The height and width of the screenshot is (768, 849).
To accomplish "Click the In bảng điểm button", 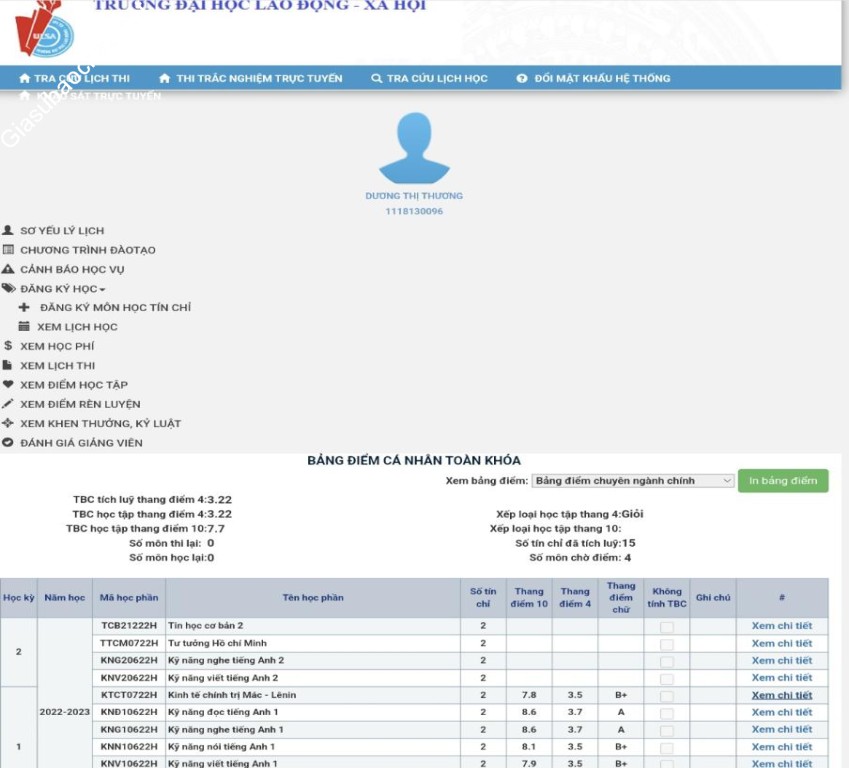I will pos(783,481).
